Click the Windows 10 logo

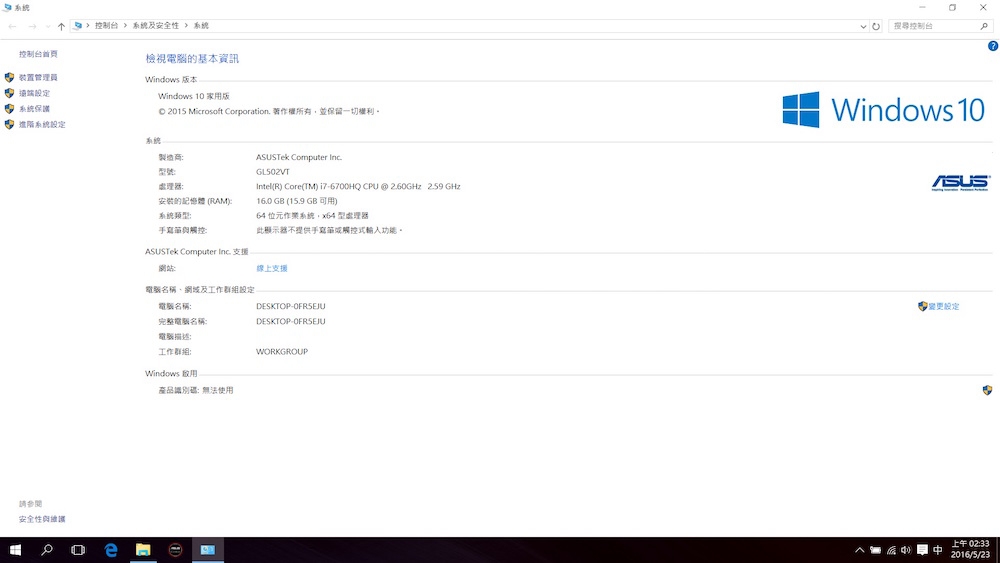[x=884, y=110]
